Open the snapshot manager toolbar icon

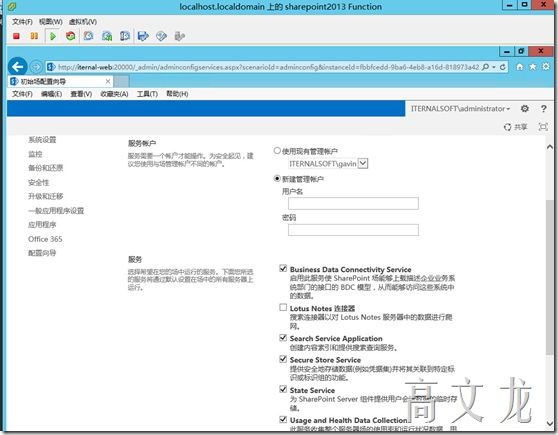click(125, 36)
